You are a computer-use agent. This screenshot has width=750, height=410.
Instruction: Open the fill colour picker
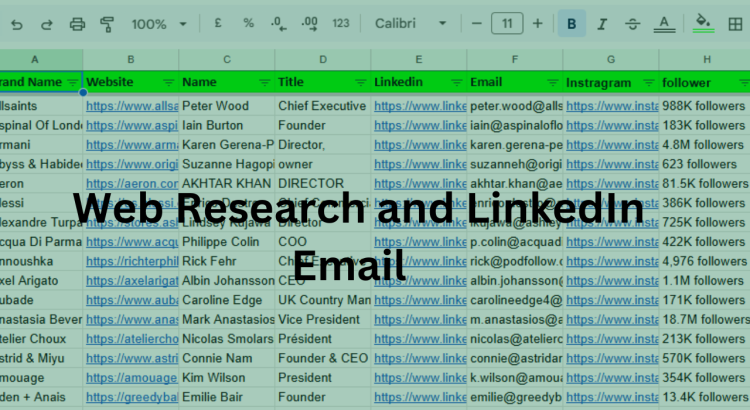[703, 24]
